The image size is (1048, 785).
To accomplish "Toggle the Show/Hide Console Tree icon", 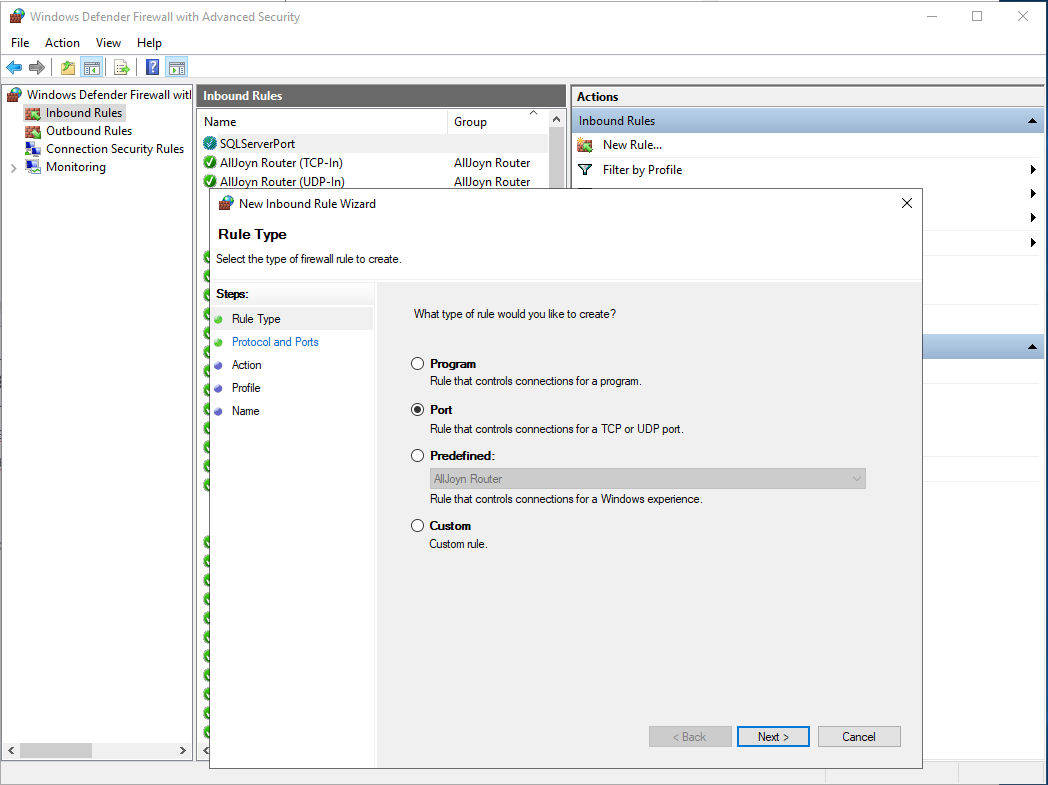I will (92, 67).
